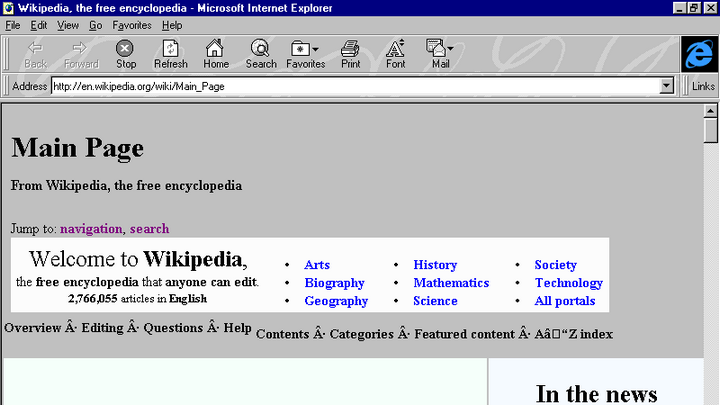720x405 pixels.
Task: Click the vertical scrollbar thumb
Action: coord(710,130)
